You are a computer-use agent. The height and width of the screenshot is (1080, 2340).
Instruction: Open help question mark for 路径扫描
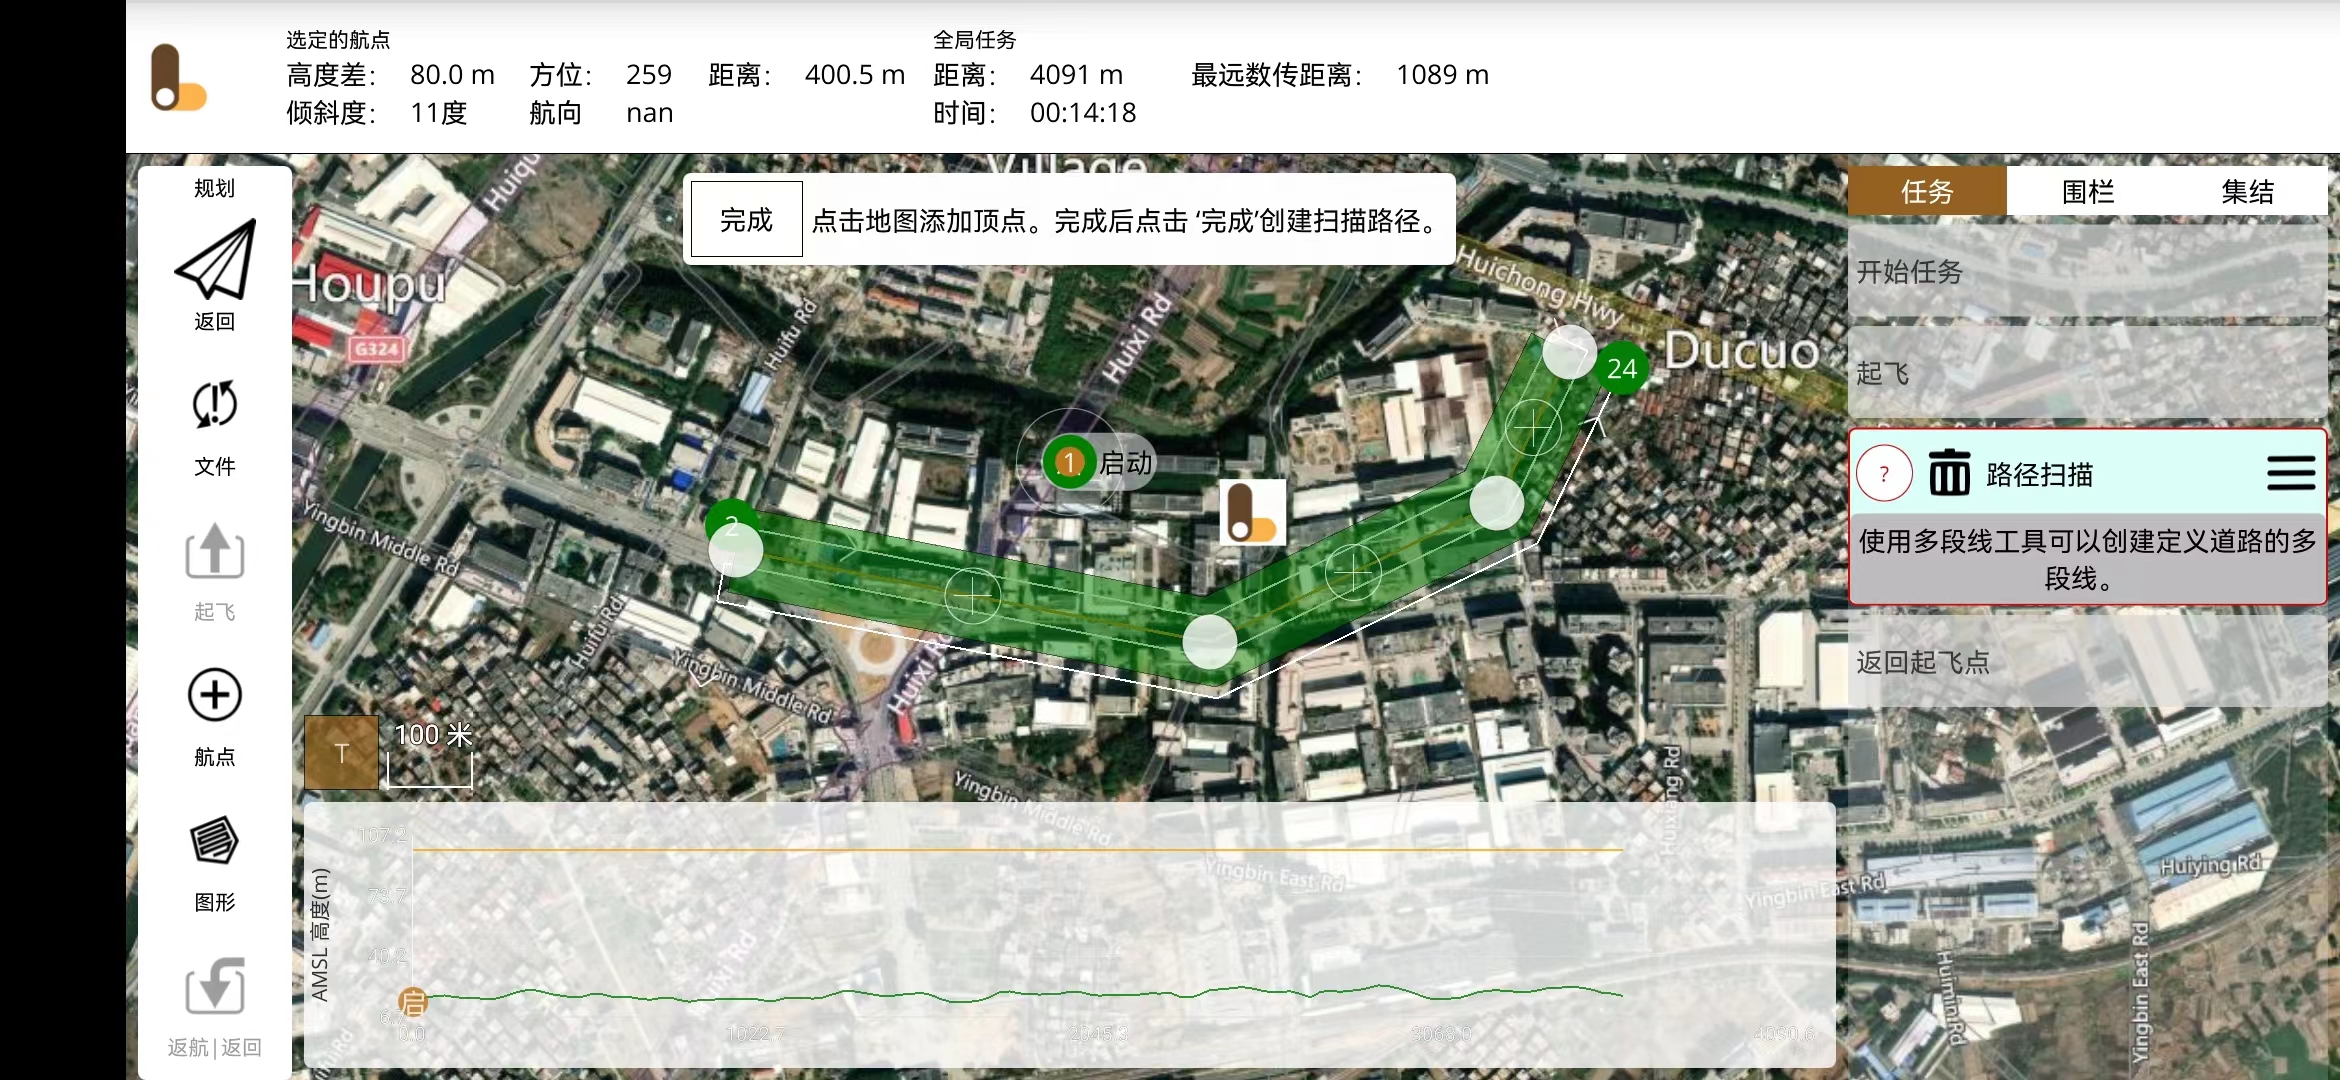(1884, 473)
